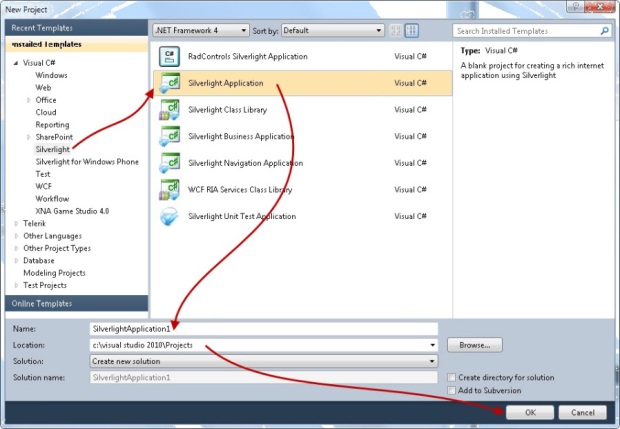This screenshot has height=429, width=620.
Task: Select Windows under Visual C#
Action: pos(51,75)
